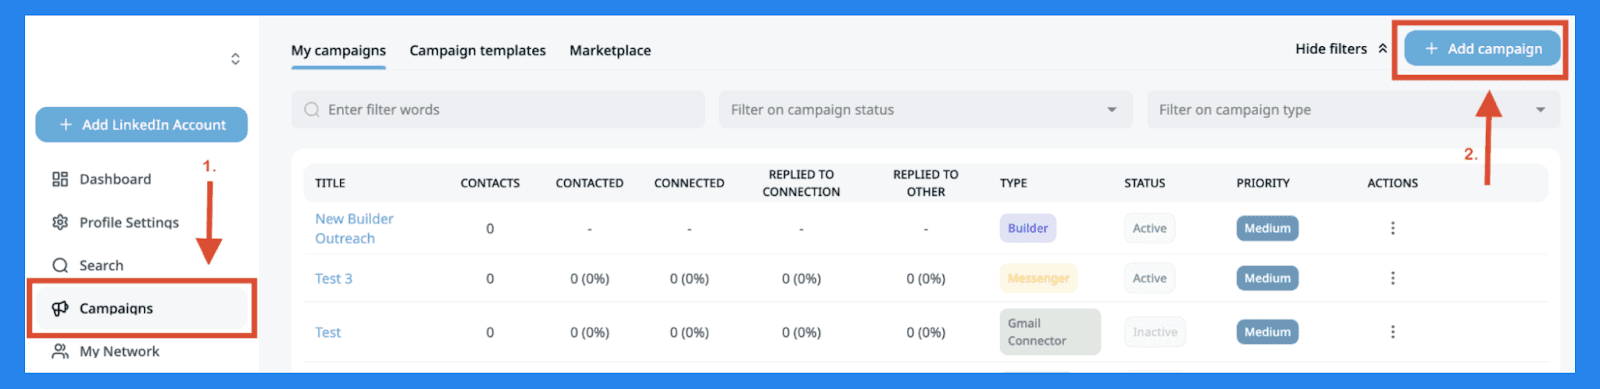Viewport: 1600px width, 389px height.
Task: Click contacts count 0 for New Builder Outreach
Action: click(x=490, y=228)
